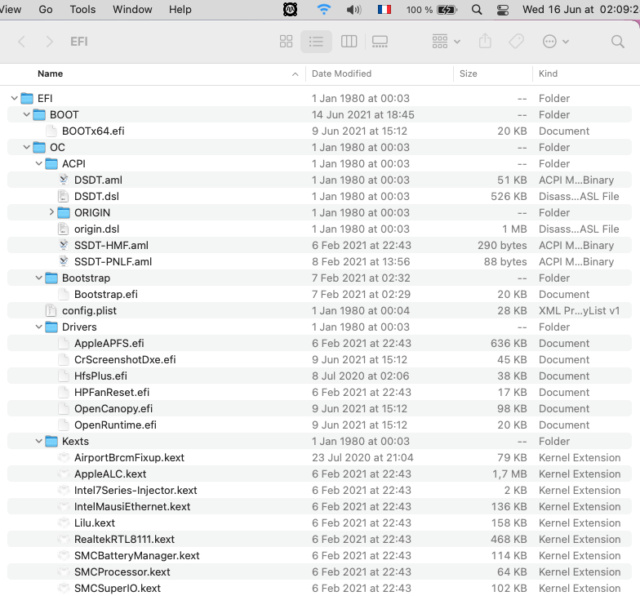This screenshot has height=596, width=640.
Task: Select the OpenRuntime.efi file
Action: tap(115, 425)
